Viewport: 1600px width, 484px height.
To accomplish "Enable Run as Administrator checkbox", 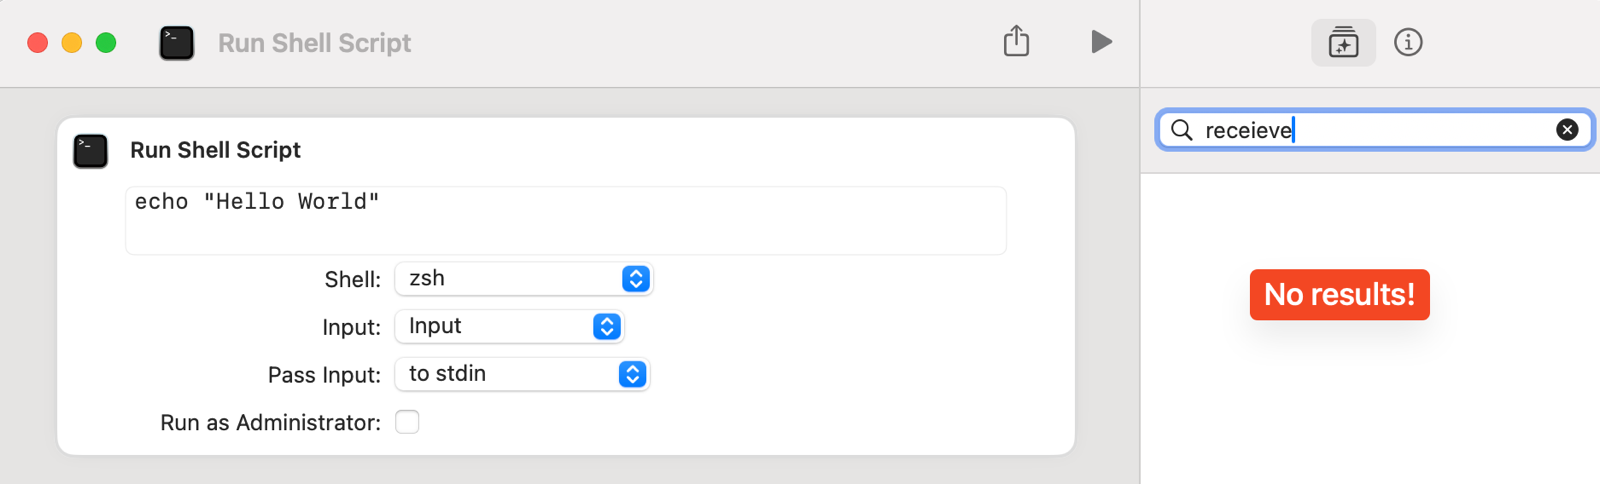I will click(x=407, y=422).
